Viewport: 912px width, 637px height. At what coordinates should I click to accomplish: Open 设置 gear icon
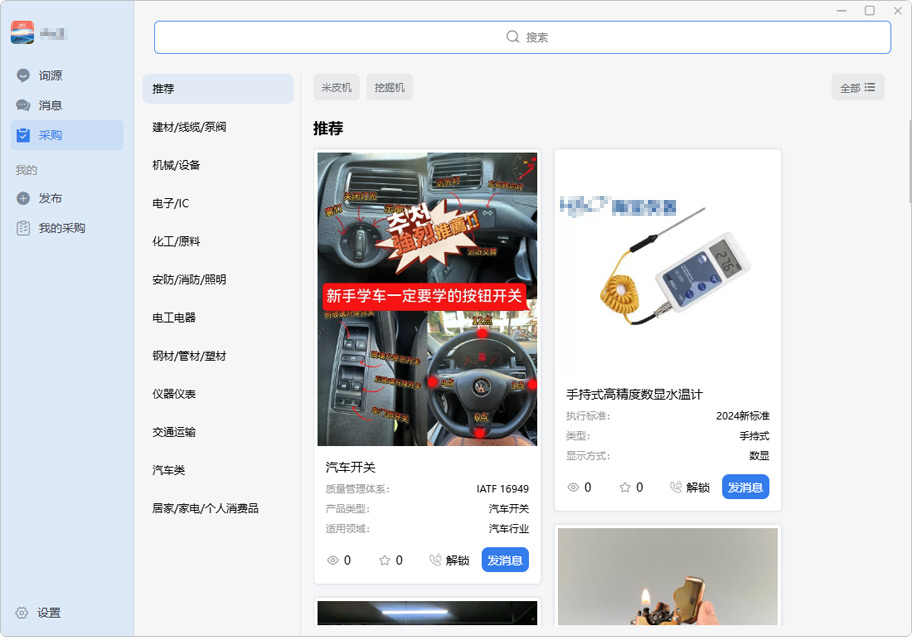pyautogui.click(x=21, y=613)
